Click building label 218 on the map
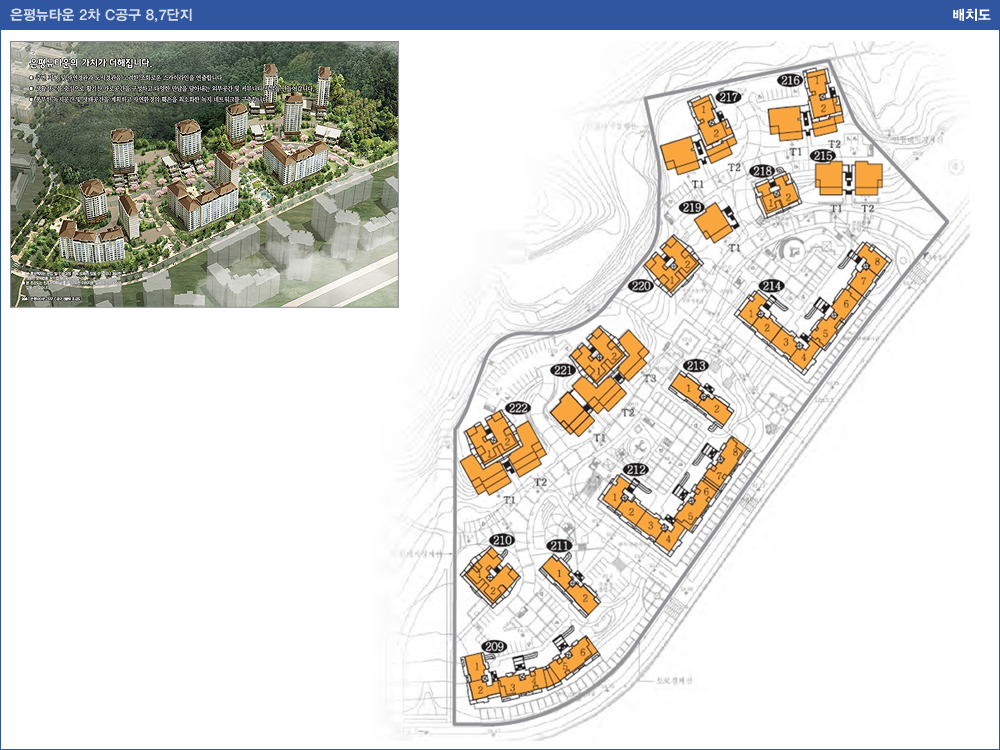The width and height of the screenshot is (1000, 750). coord(763,172)
